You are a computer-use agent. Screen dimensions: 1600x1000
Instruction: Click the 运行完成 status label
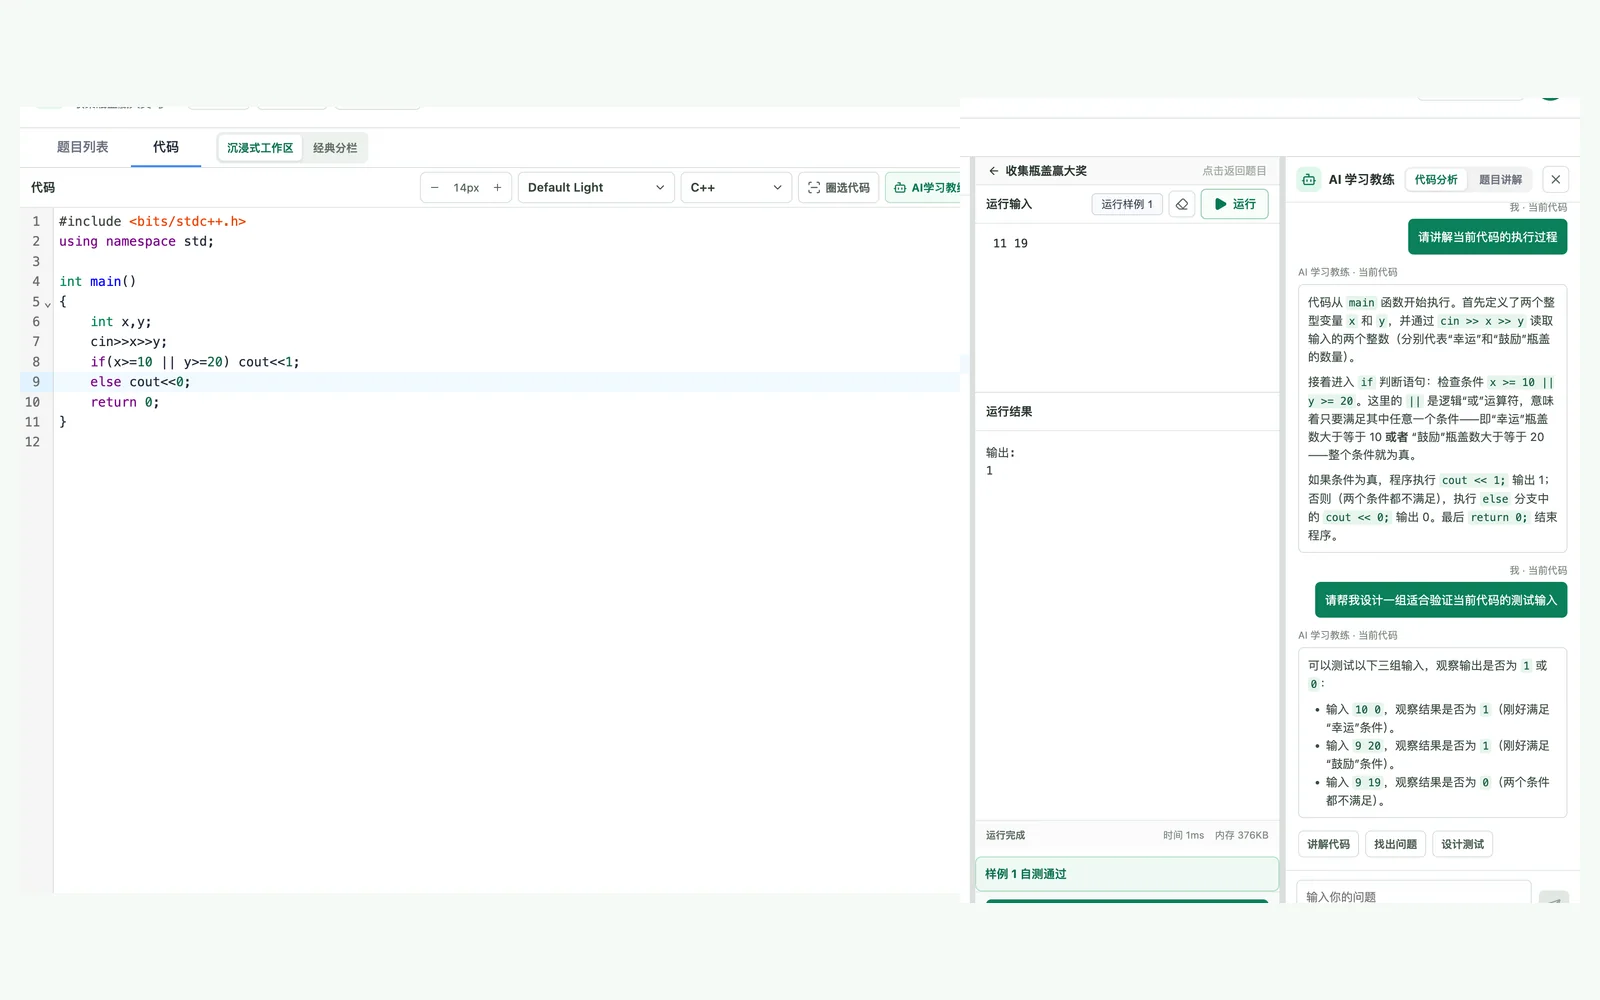tap(1005, 835)
